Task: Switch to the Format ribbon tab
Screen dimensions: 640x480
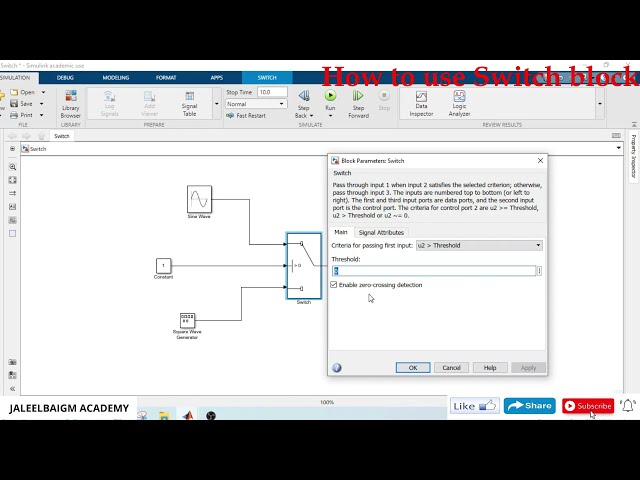Action: pos(166,78)
